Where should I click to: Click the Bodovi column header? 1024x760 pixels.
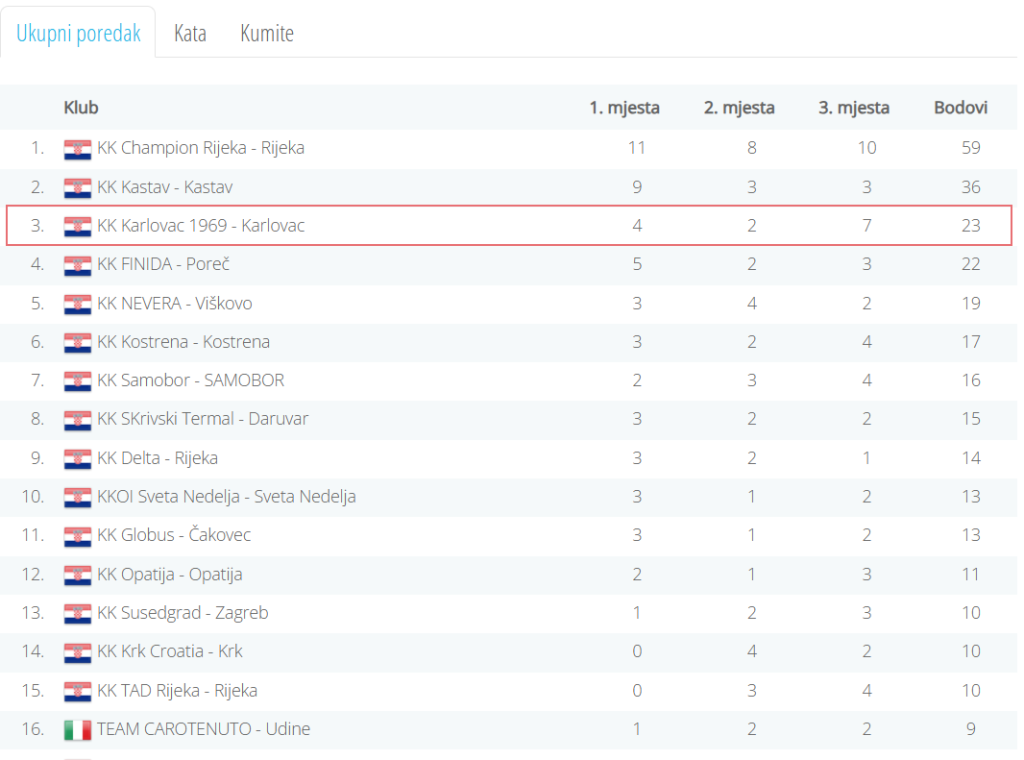click(960, 108)
